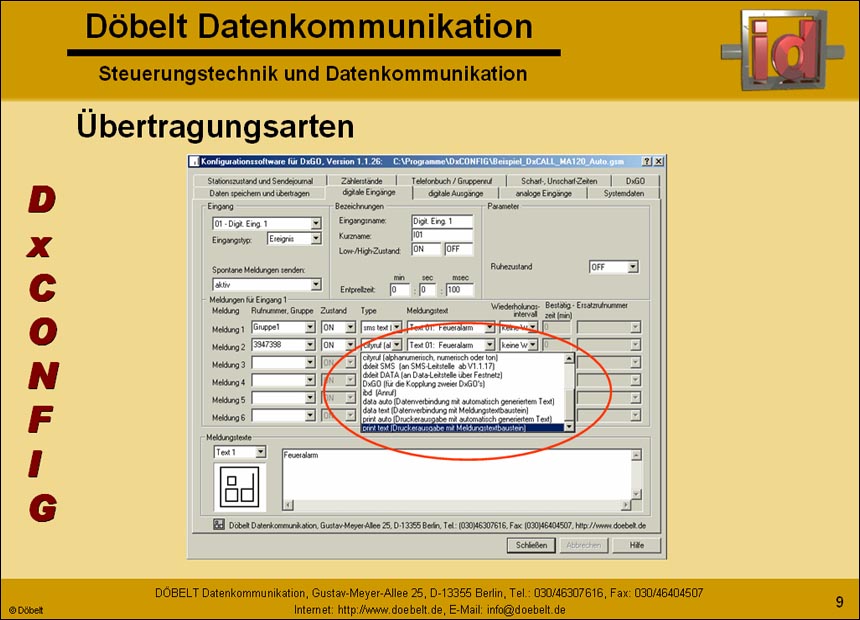The width and height of the screenshot is (860, 620).
Task: Click the small Döbelt icon in dialog status line
Action: click(218, 525)
